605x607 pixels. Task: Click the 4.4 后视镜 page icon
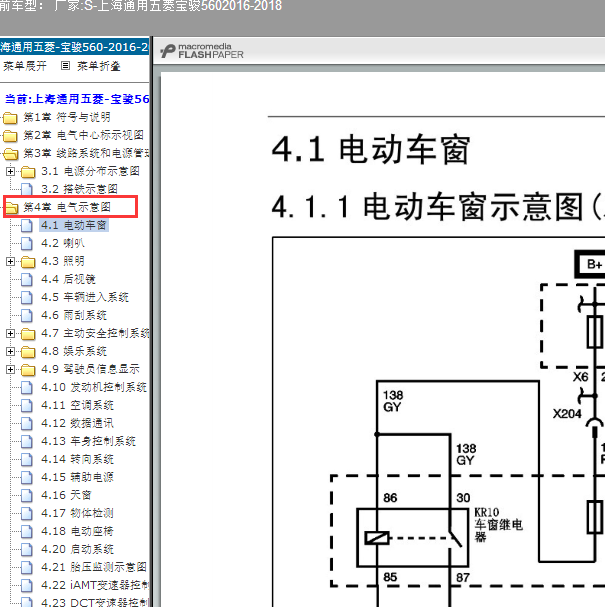27,279
